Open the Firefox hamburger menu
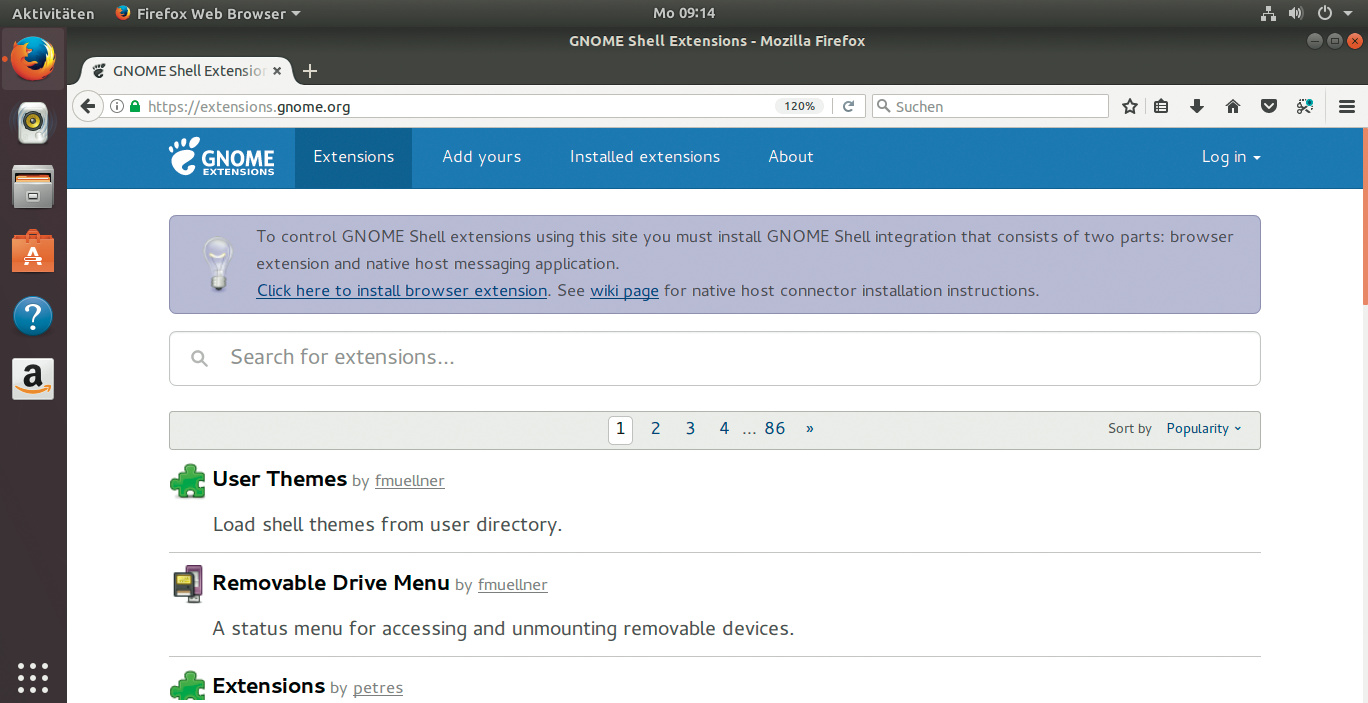This screenshot has height=703, width=1368. coord(1346,106)
